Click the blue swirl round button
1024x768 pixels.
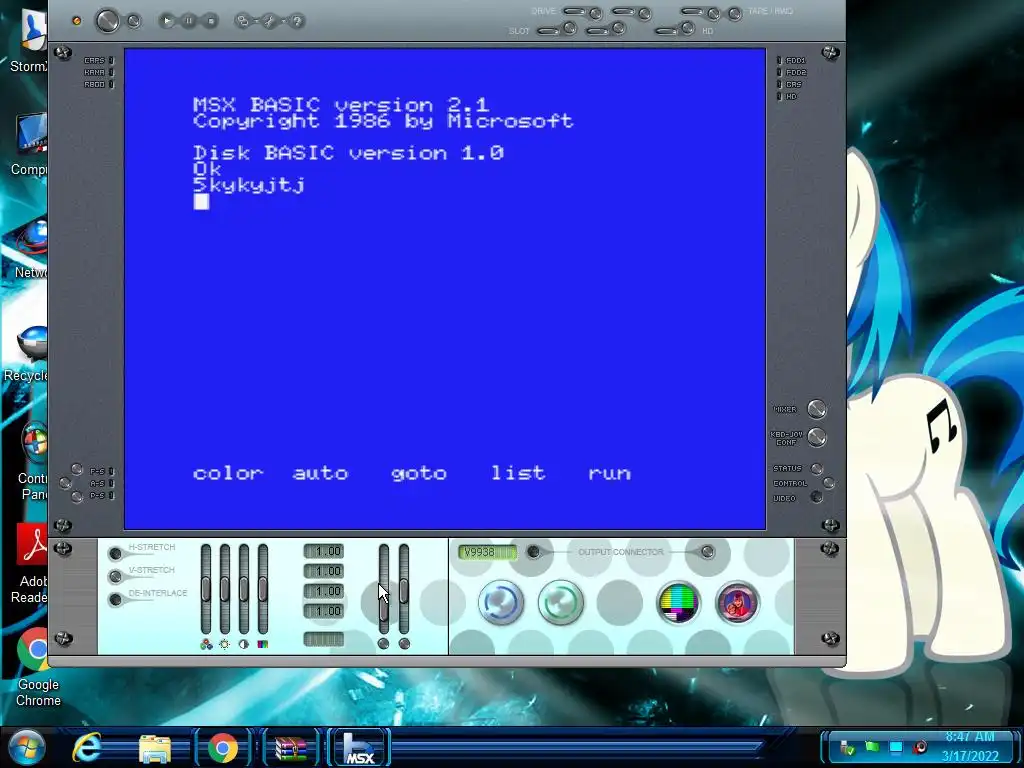click(x=501, y=602)
